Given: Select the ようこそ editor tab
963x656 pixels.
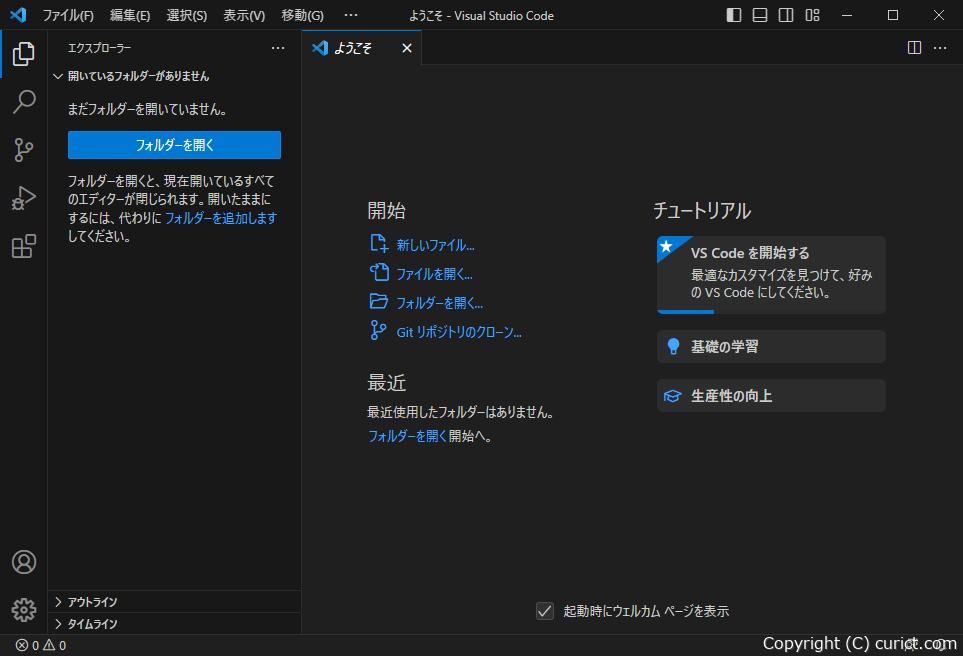Looking at the screenshot, I should (361, 48).
